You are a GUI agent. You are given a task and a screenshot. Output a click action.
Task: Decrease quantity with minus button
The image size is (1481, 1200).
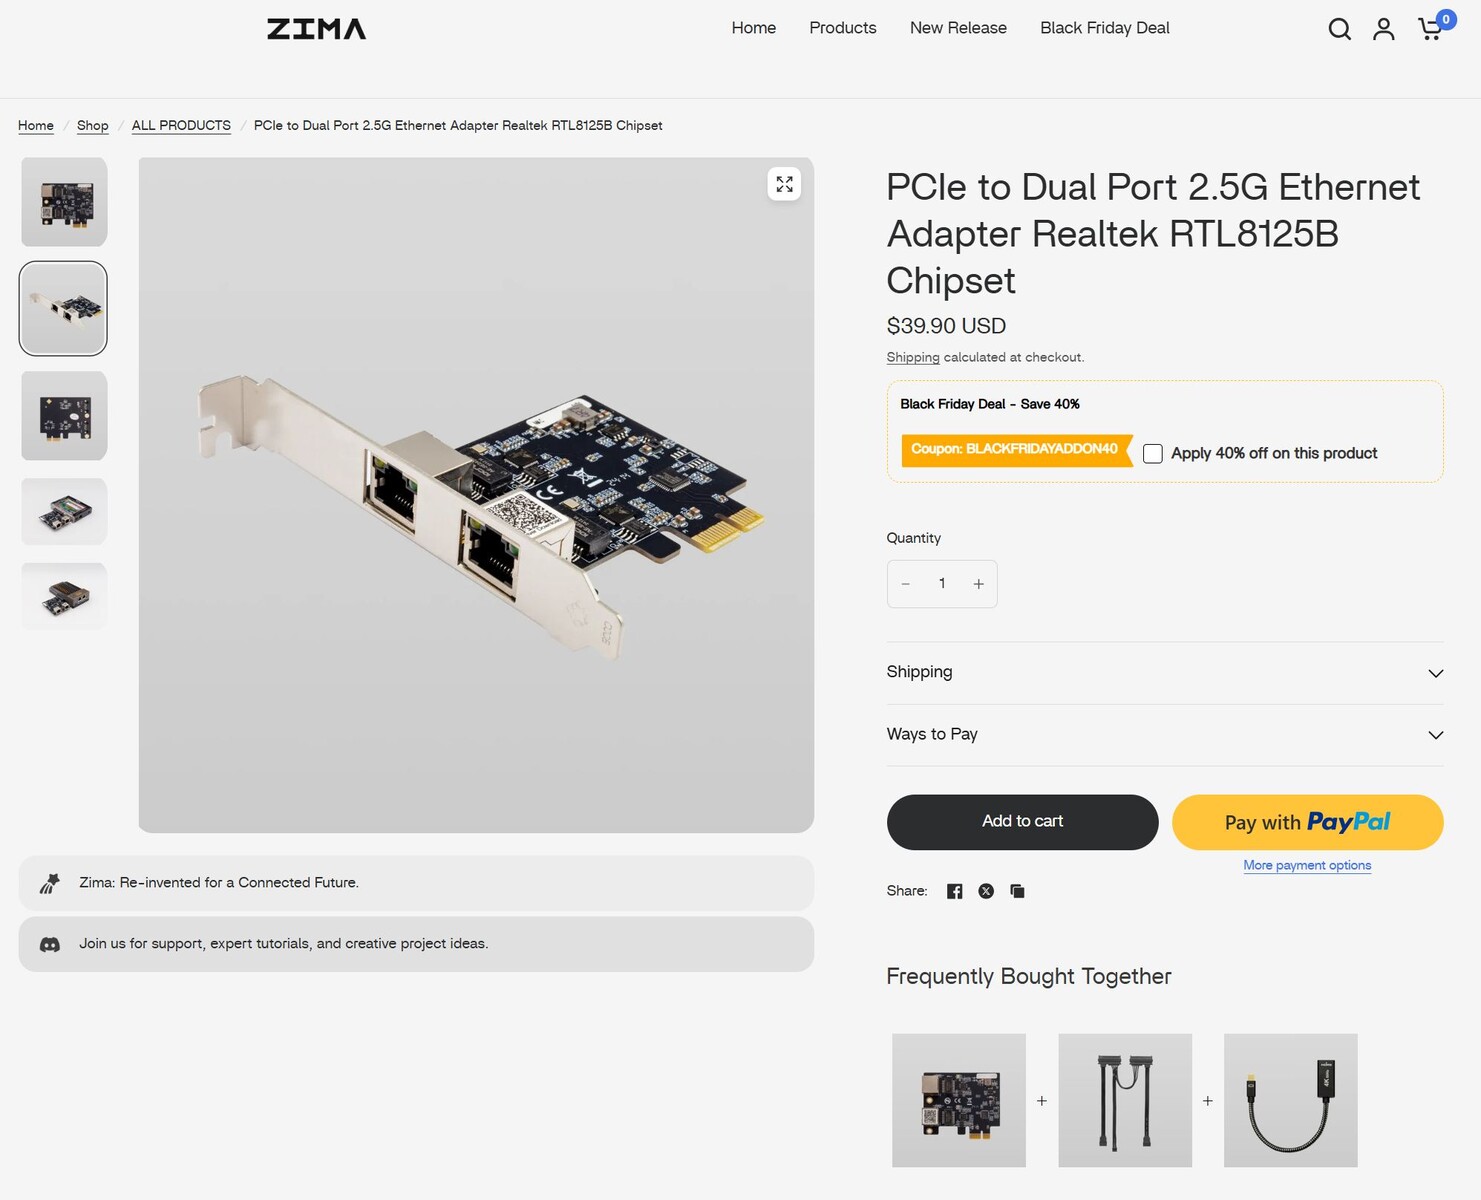pos(906,584)
